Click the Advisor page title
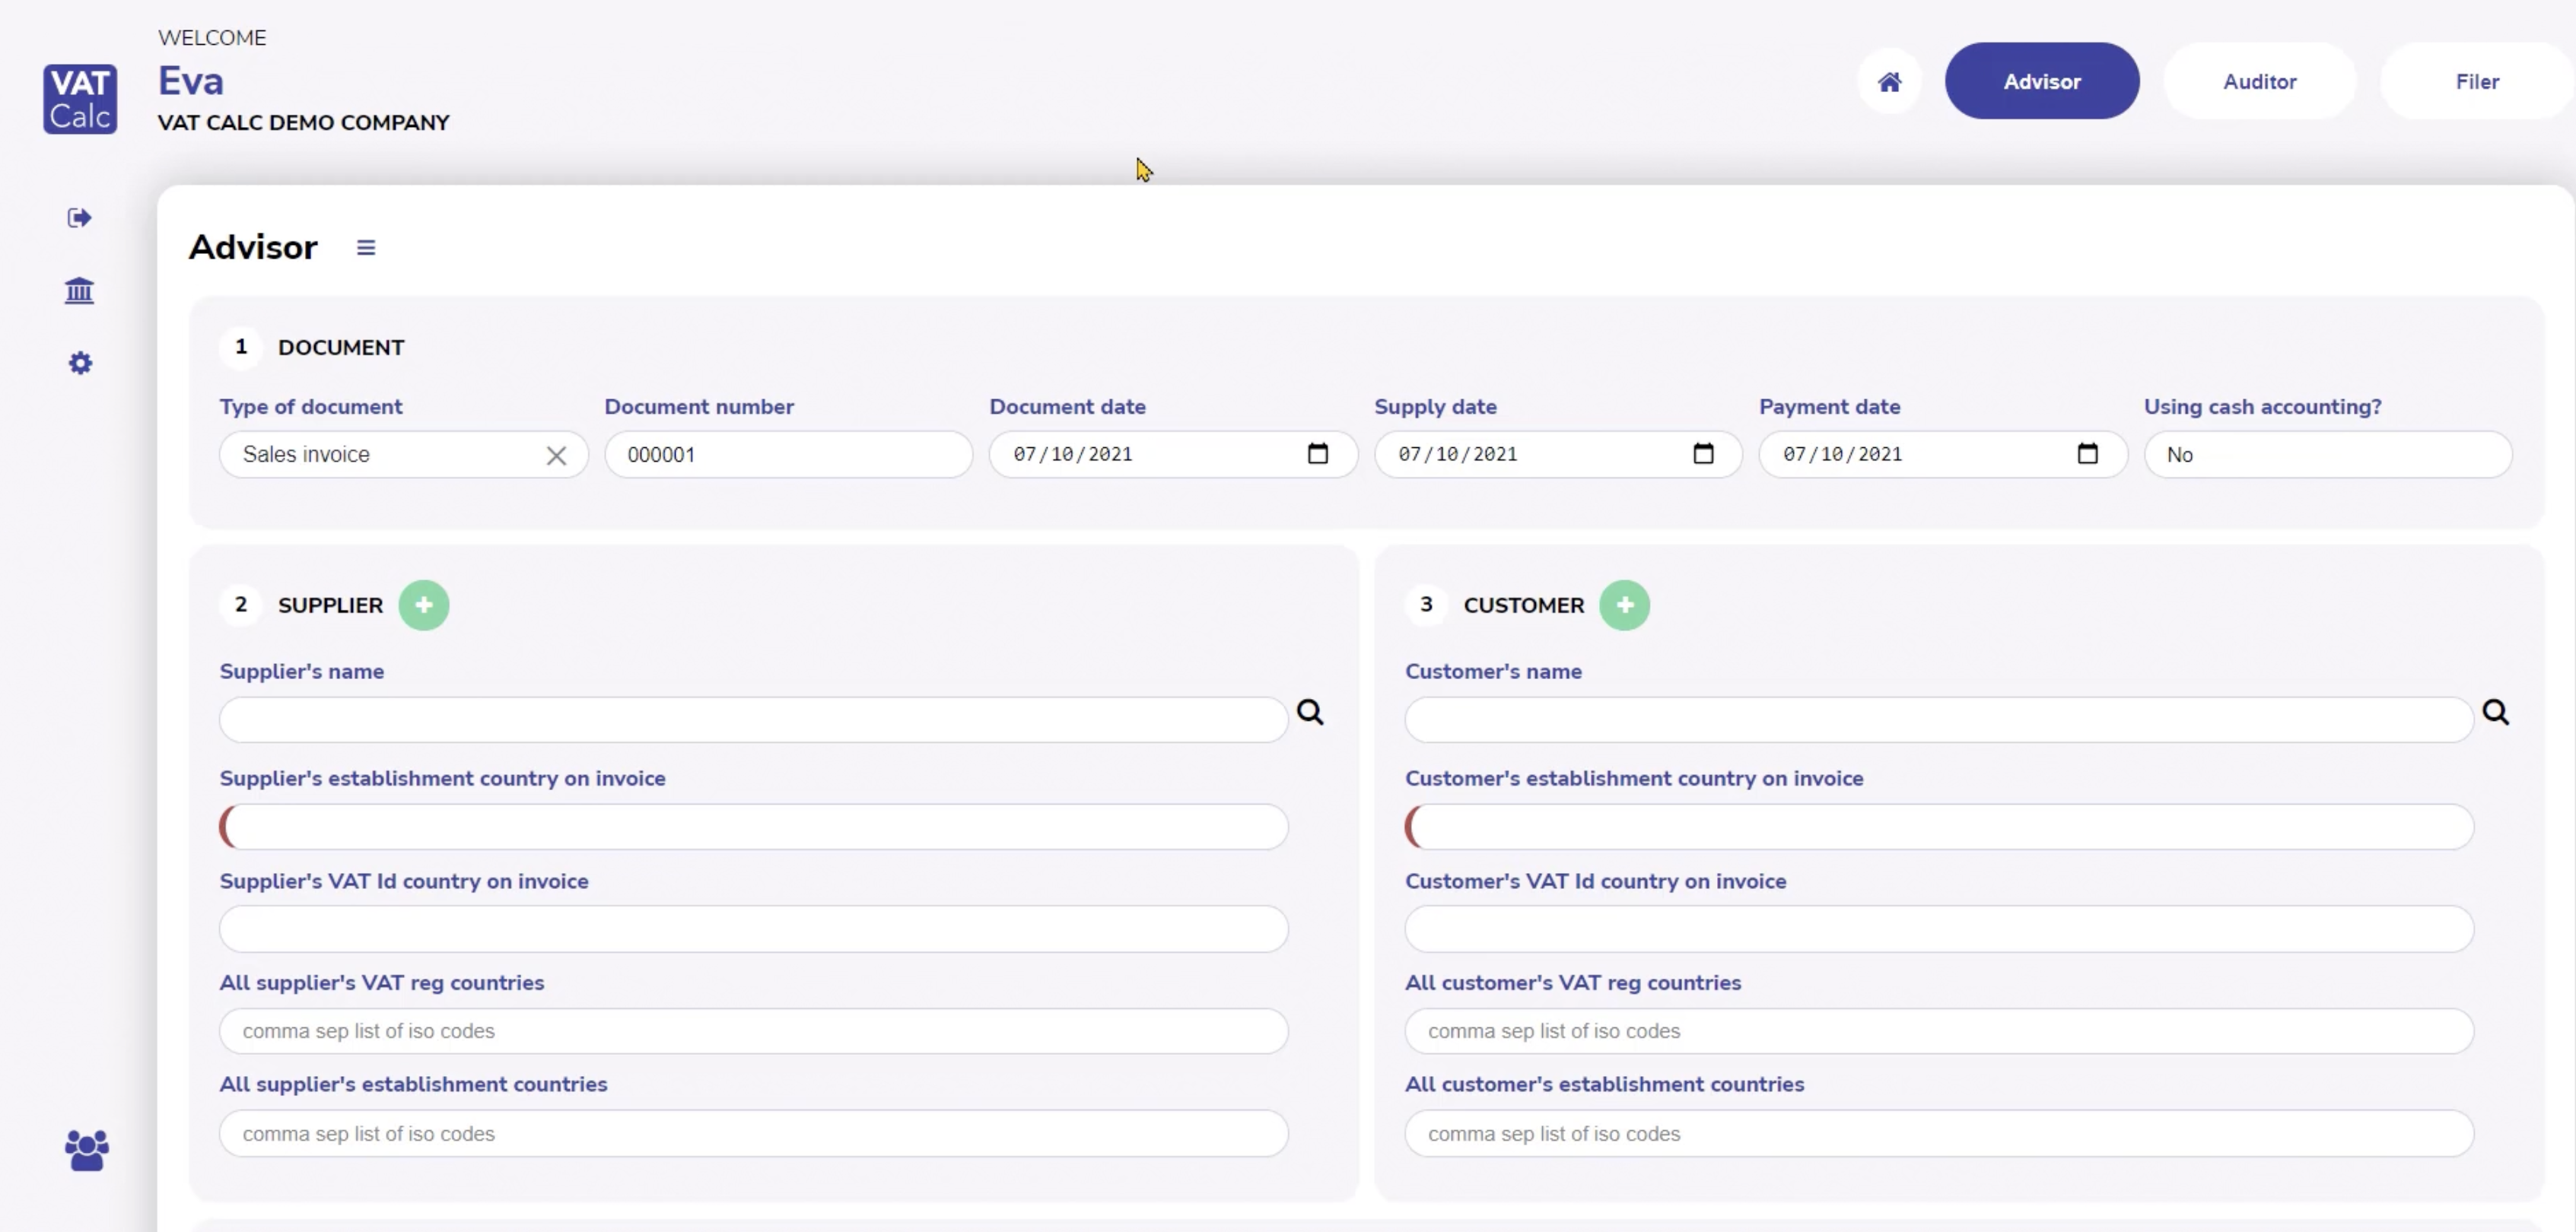The width and height of the screenshot is (2576, 1232). click(x=253, y=247)
